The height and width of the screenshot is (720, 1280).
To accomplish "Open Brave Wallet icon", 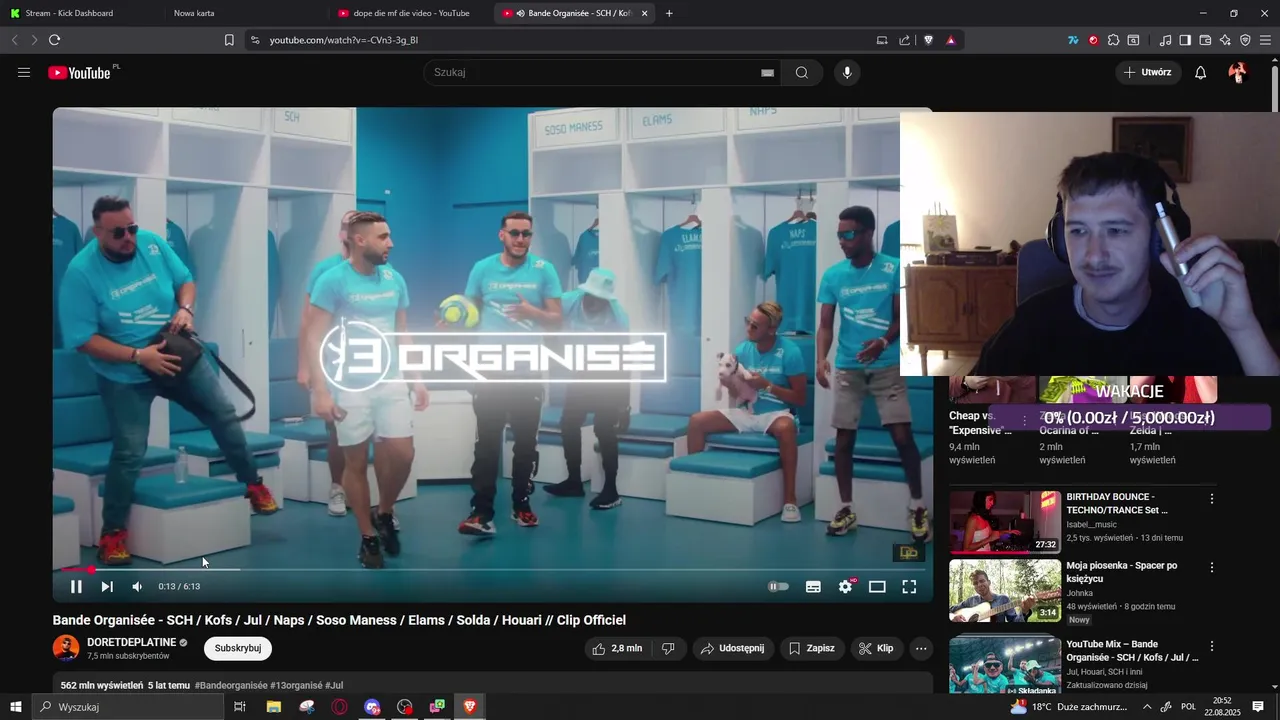I will [x=1205, y=40].
